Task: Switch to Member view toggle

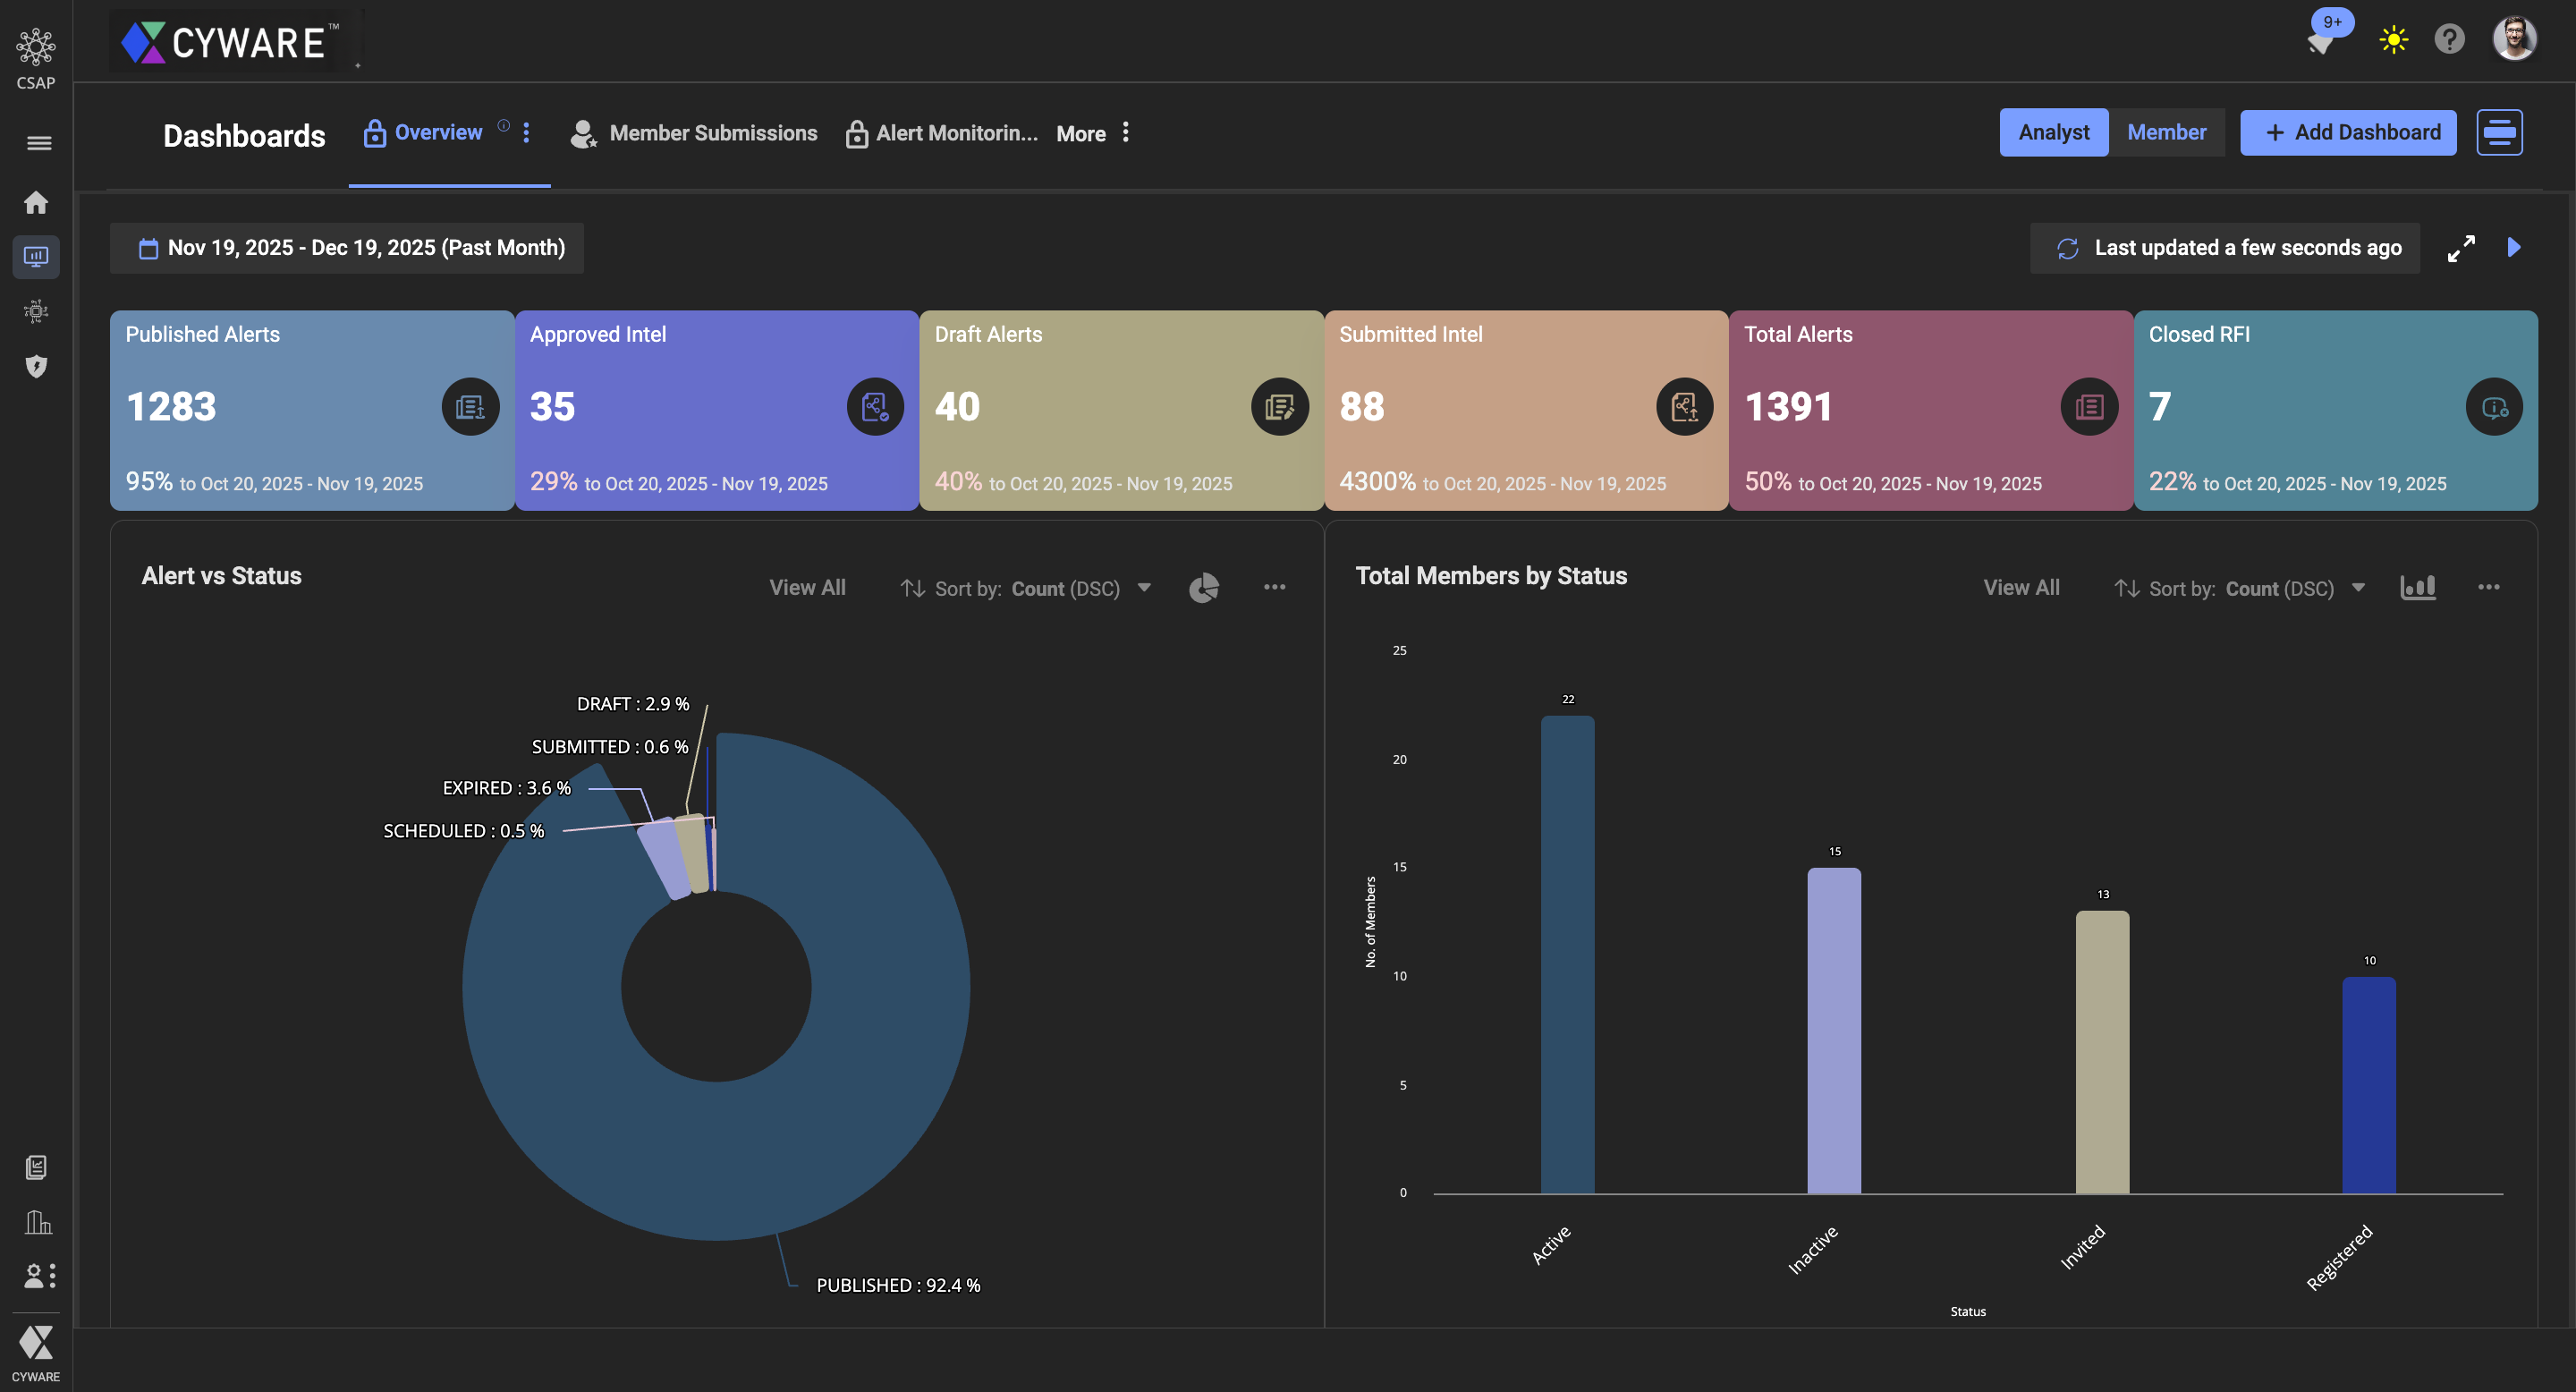Action: pos(2166,132)
